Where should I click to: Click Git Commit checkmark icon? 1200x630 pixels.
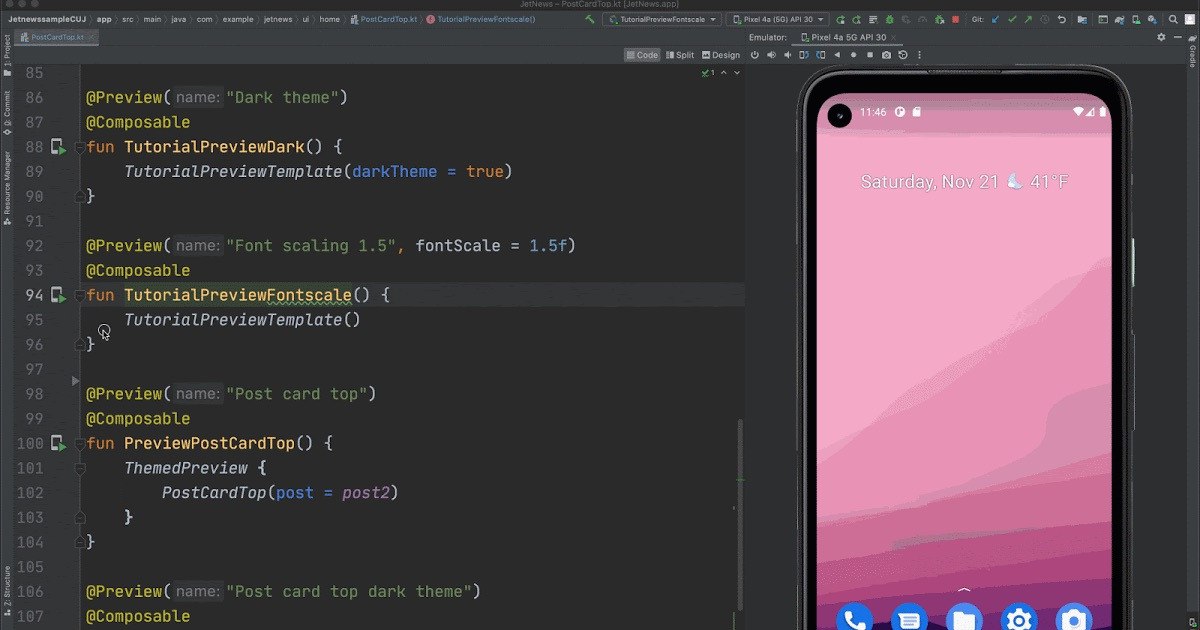point(1012,19)
